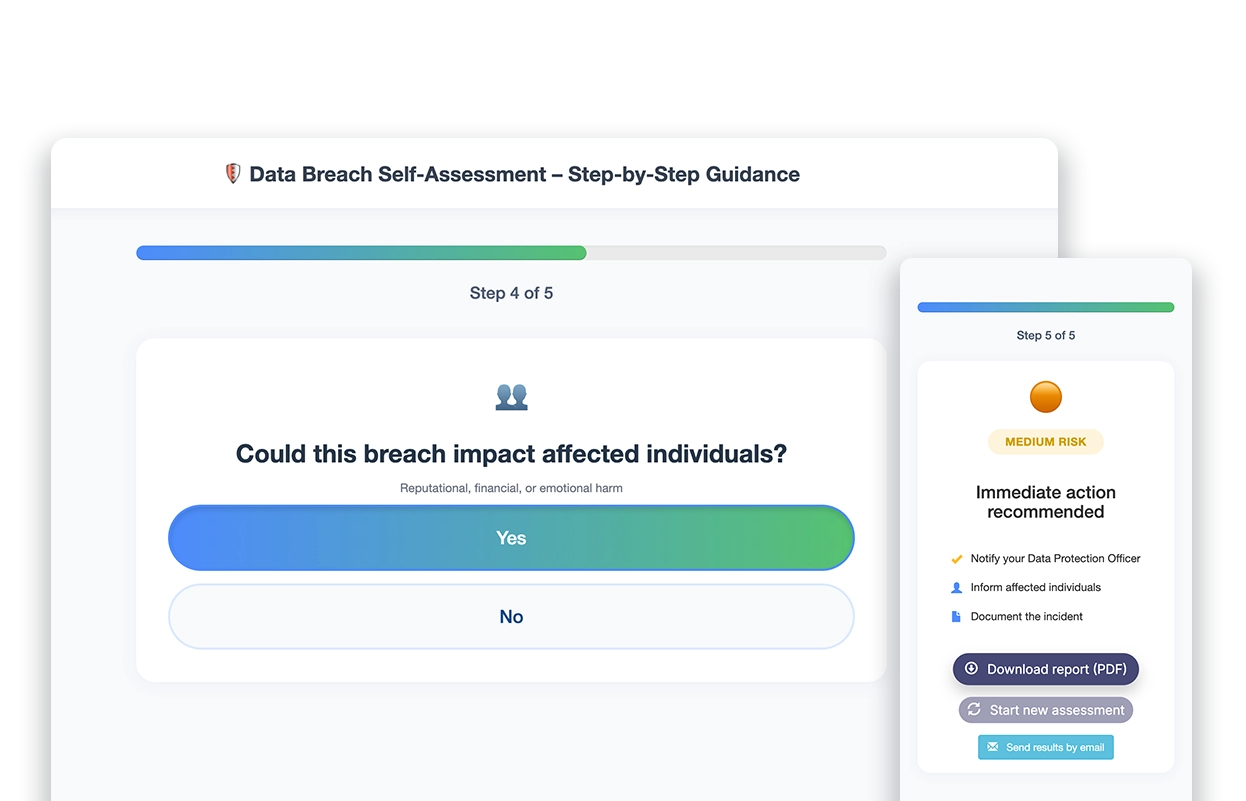Click the download arrow icon in report button
The image size is (1246, 801).
pos(971,669)
